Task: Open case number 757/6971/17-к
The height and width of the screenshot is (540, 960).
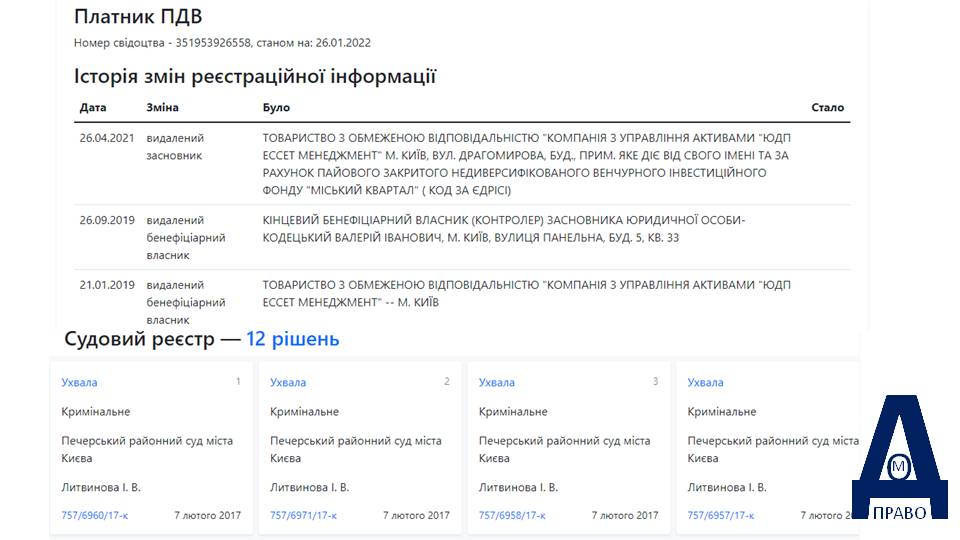Action: (304, 516)
